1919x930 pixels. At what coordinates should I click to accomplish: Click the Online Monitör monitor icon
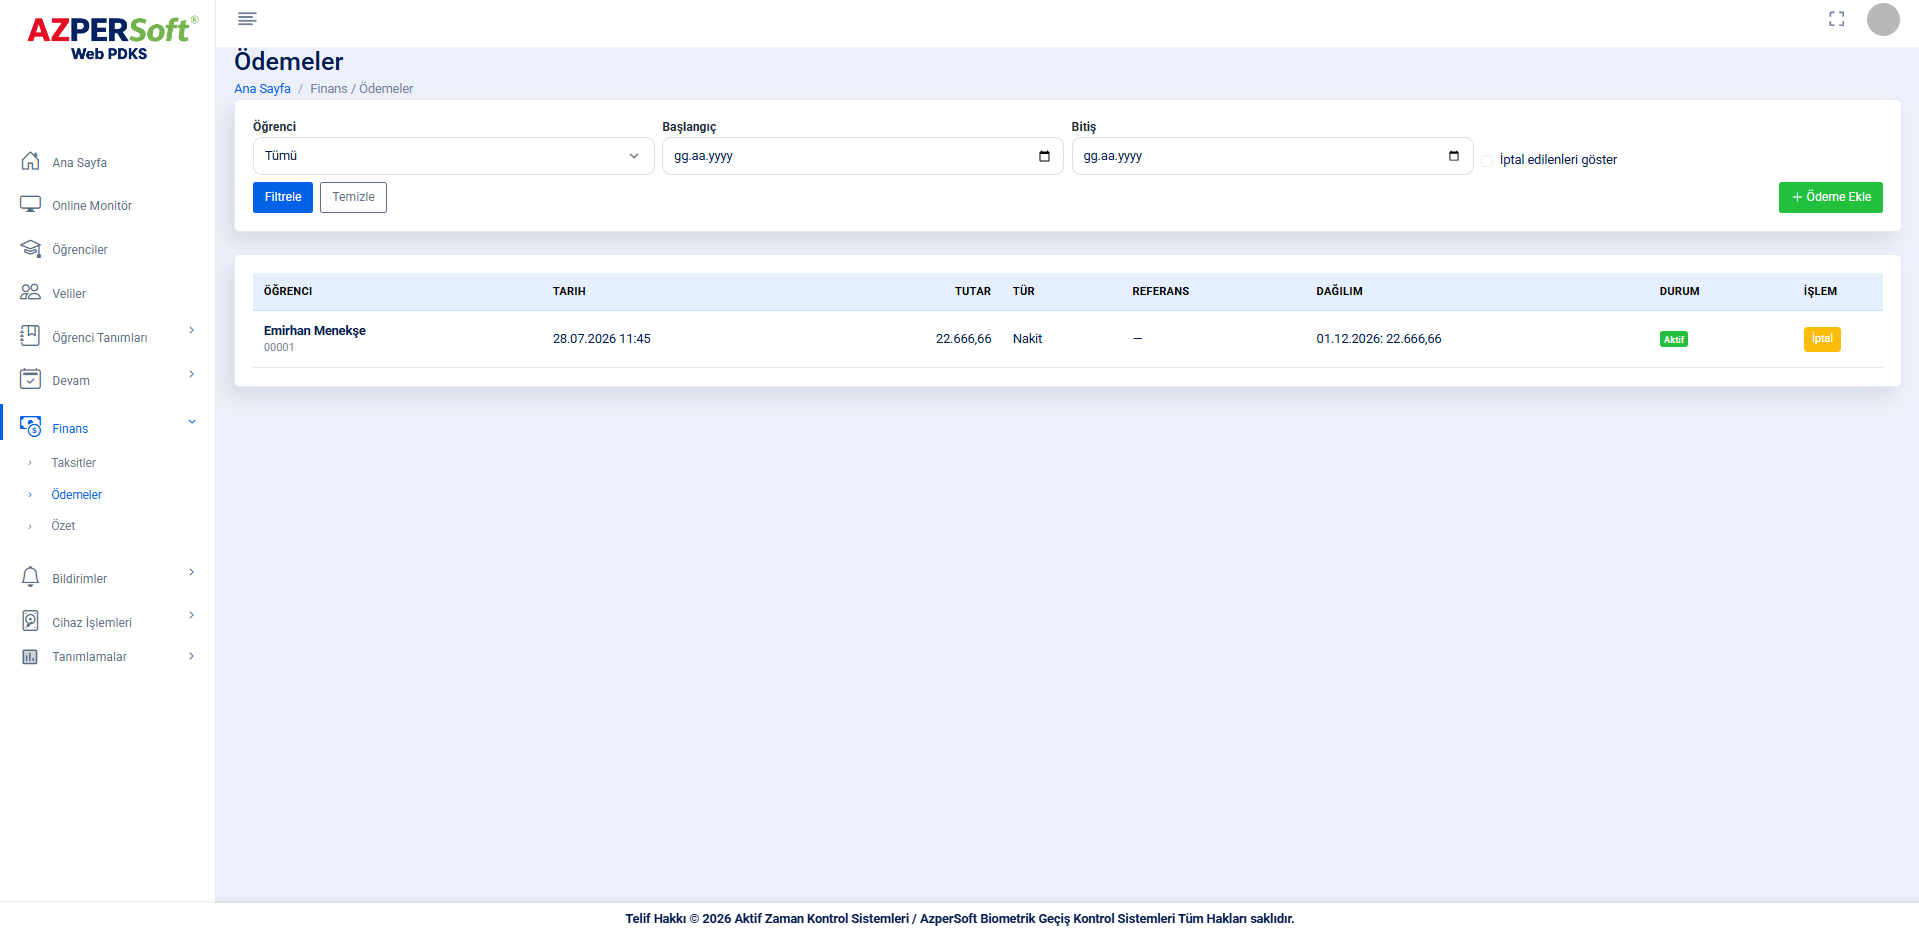tap(31, 204)
